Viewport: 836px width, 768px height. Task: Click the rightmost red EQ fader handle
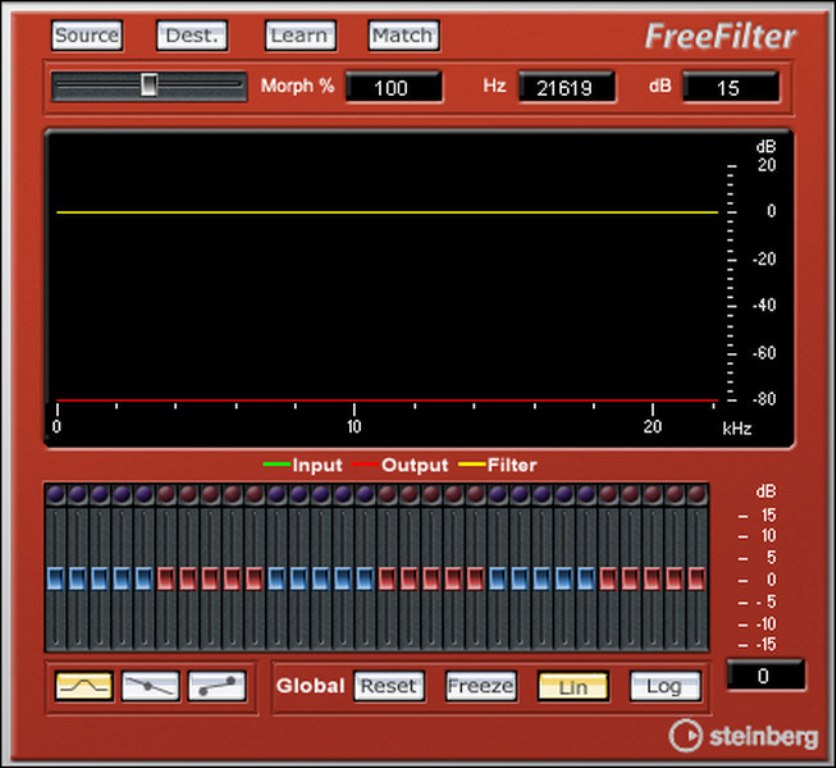(x=696, y=578)
